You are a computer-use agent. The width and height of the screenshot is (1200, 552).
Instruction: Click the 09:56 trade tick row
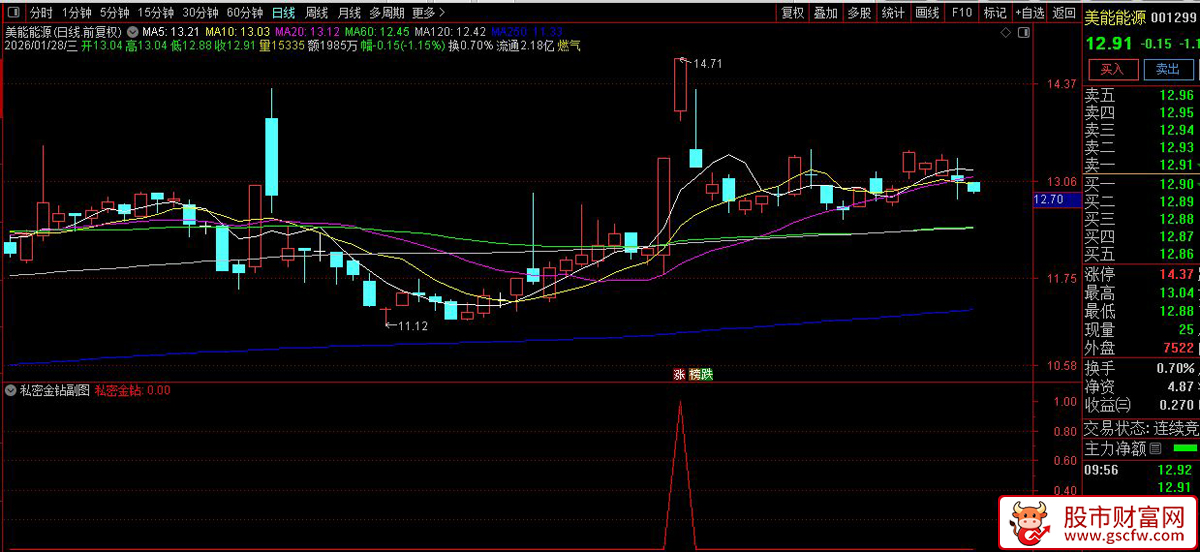(1140, 470)
